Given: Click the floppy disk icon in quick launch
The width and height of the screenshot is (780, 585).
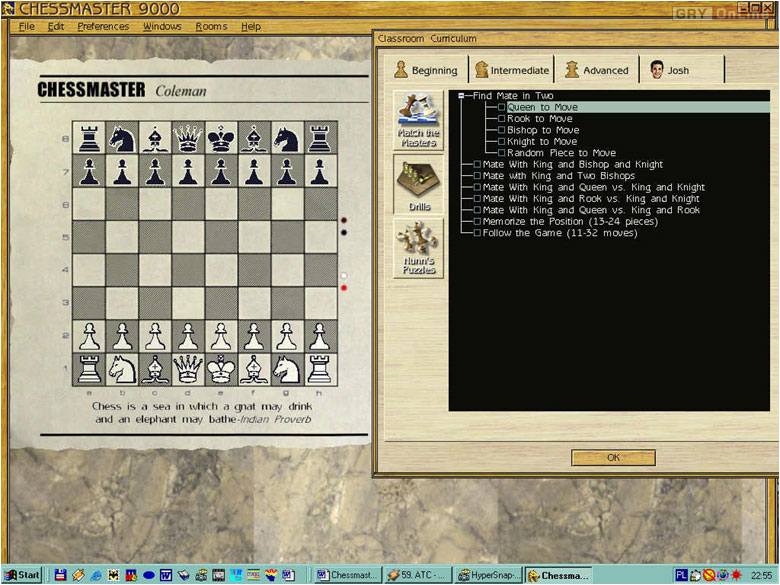Looking at the screenshot, I should tap(61, 575).
